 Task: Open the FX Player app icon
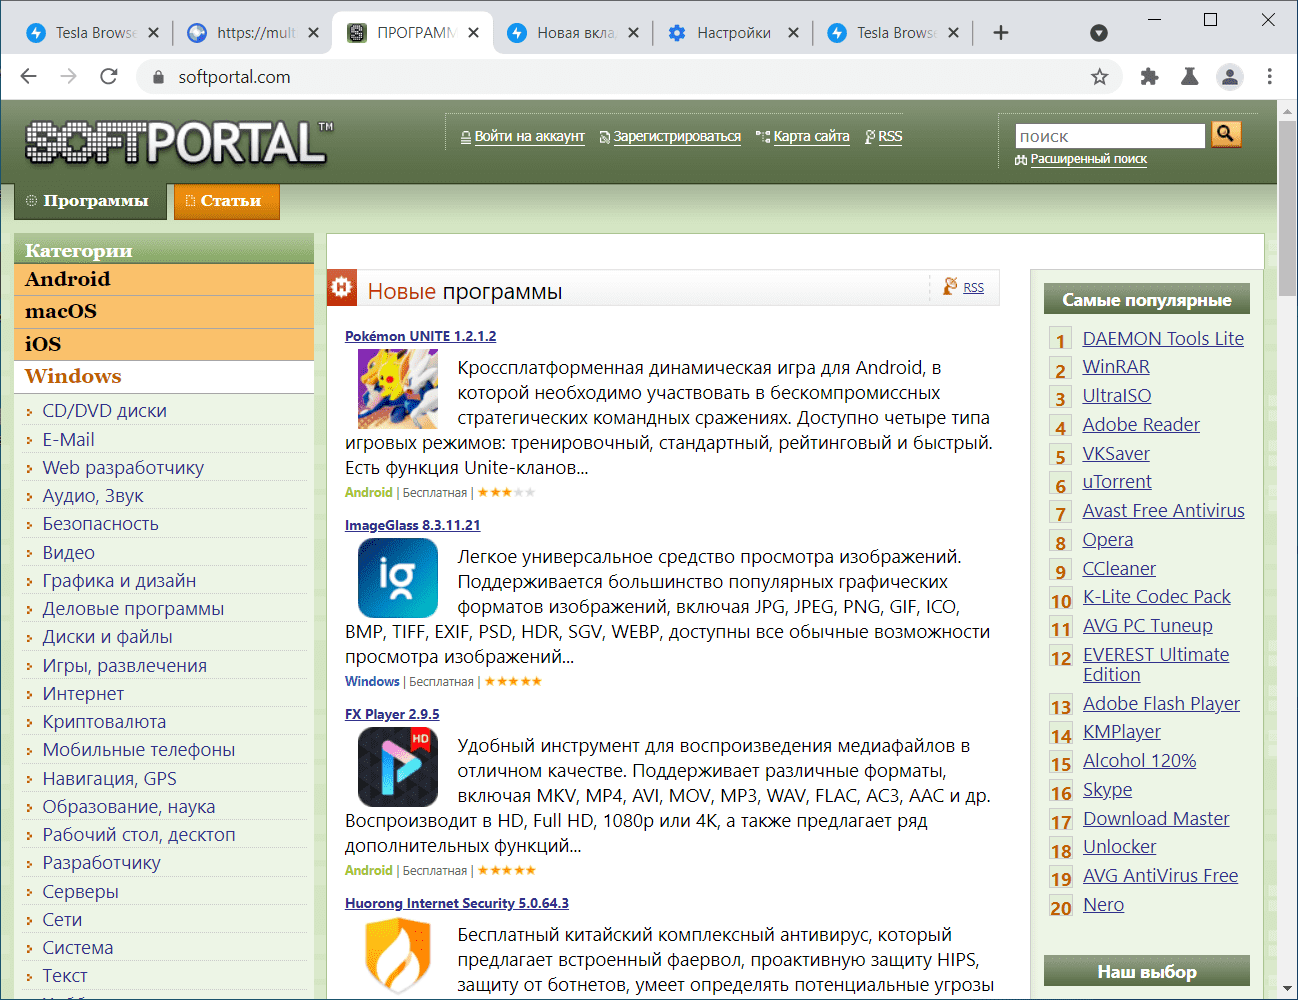397,767
